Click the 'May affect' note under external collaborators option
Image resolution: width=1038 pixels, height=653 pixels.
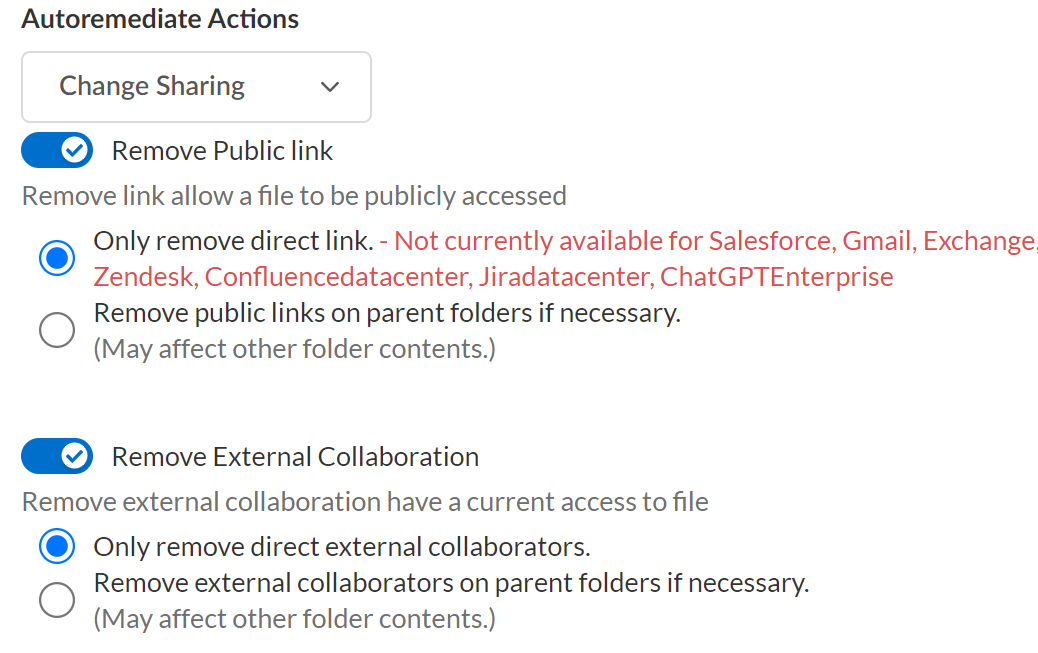(294, 619)
